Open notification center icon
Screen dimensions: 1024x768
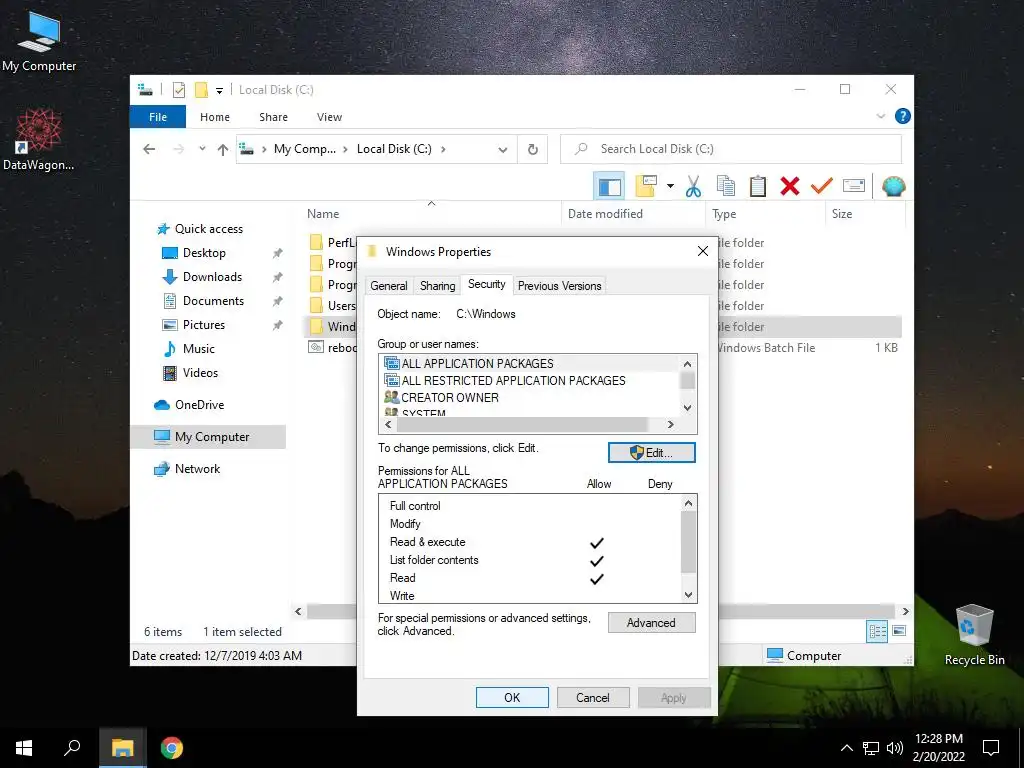coord(991,748)
